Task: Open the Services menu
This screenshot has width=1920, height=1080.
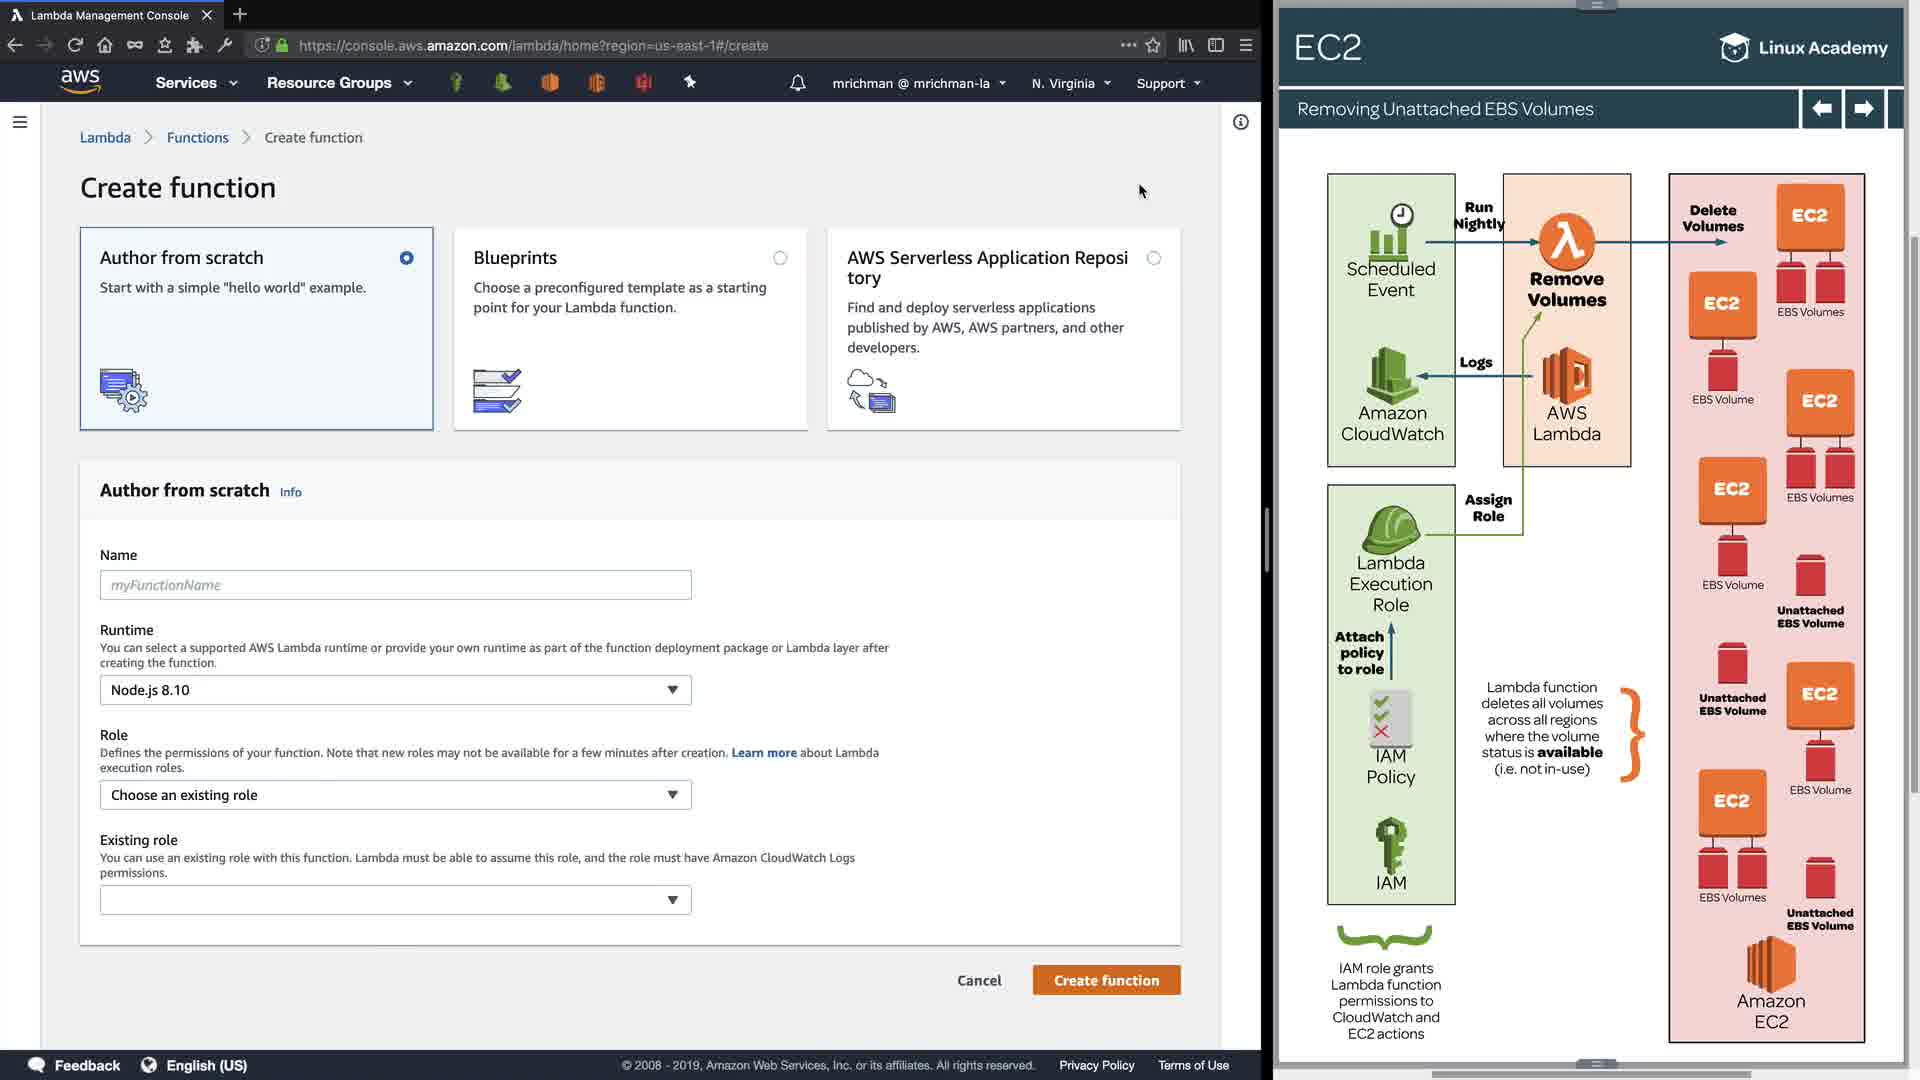Action: 196,83
